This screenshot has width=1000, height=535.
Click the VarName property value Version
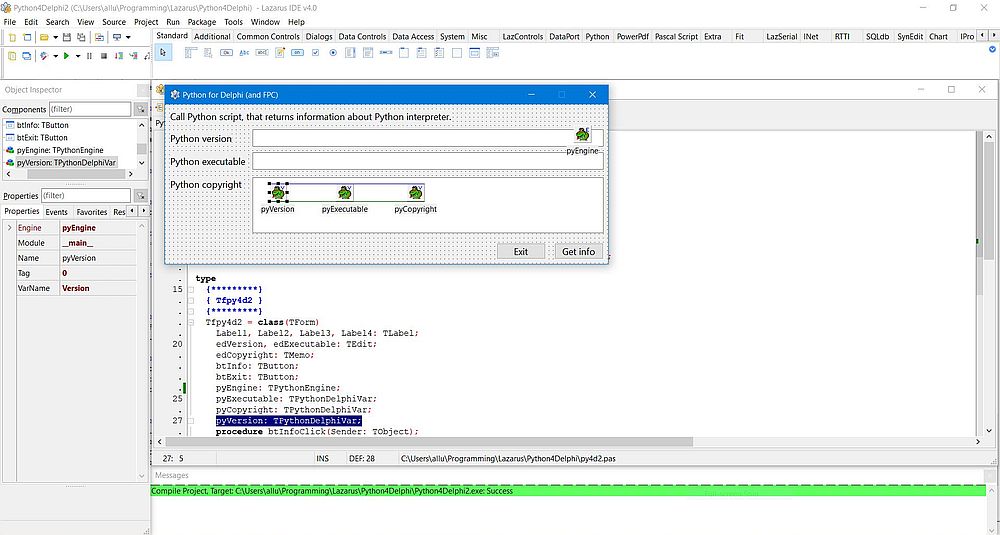point(75,288)
